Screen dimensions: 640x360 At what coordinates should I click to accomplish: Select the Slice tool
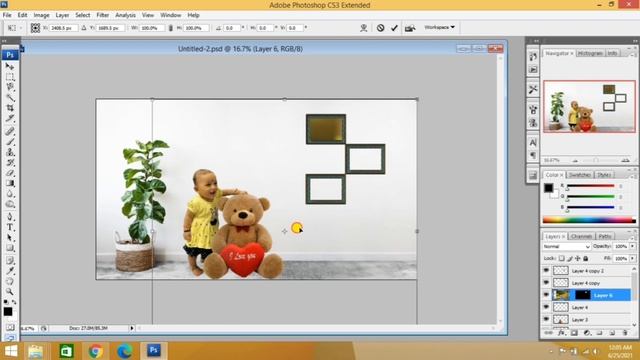tap(10, 118)
